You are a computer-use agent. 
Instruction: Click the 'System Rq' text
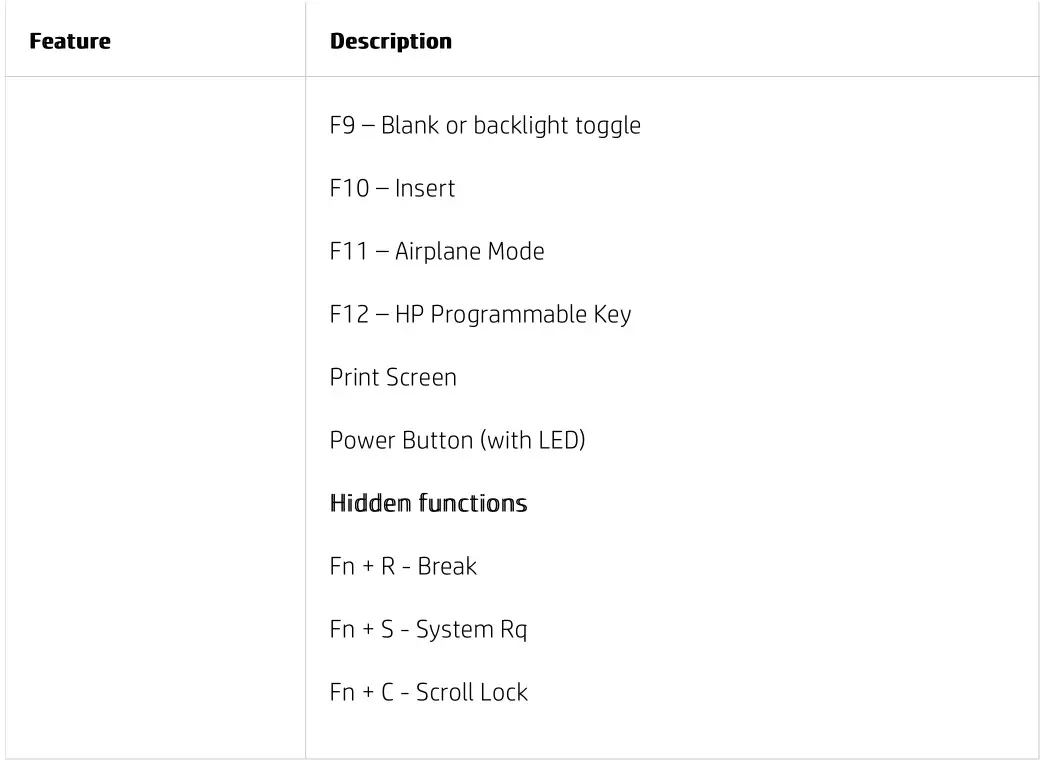pos(471,630)
